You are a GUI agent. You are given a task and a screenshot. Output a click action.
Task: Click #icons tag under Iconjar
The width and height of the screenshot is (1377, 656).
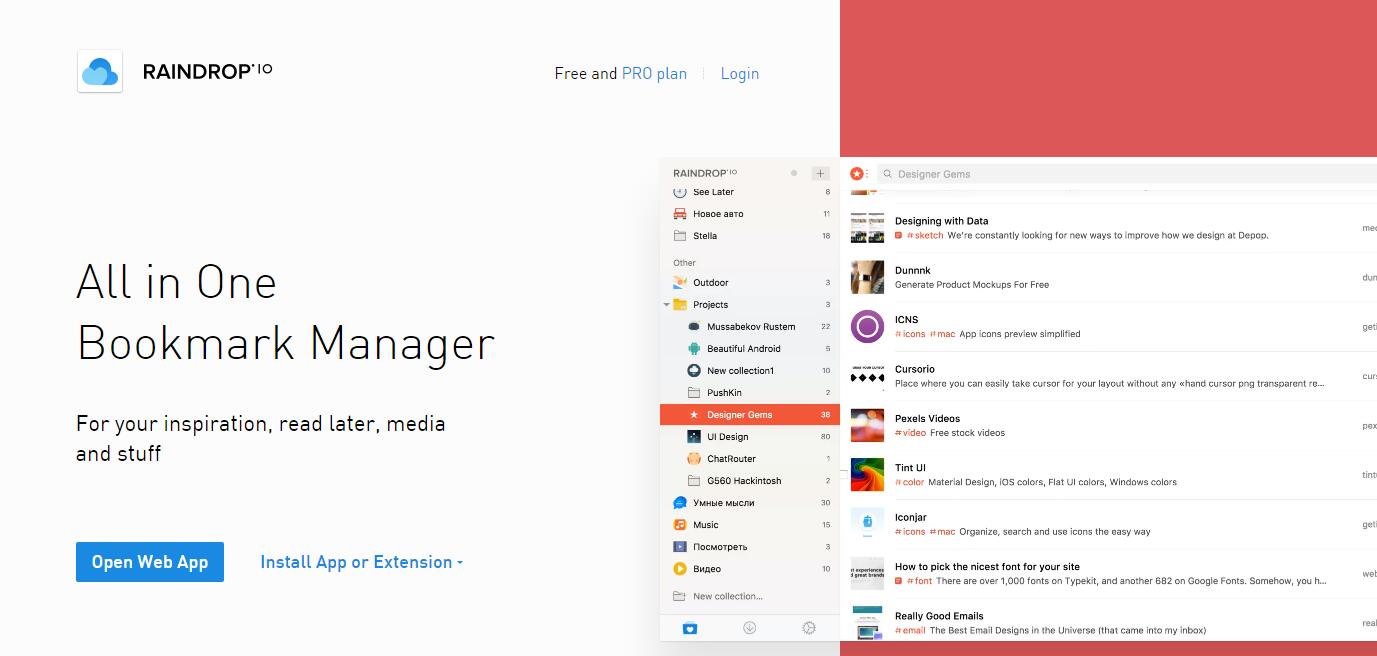(910, 532)
